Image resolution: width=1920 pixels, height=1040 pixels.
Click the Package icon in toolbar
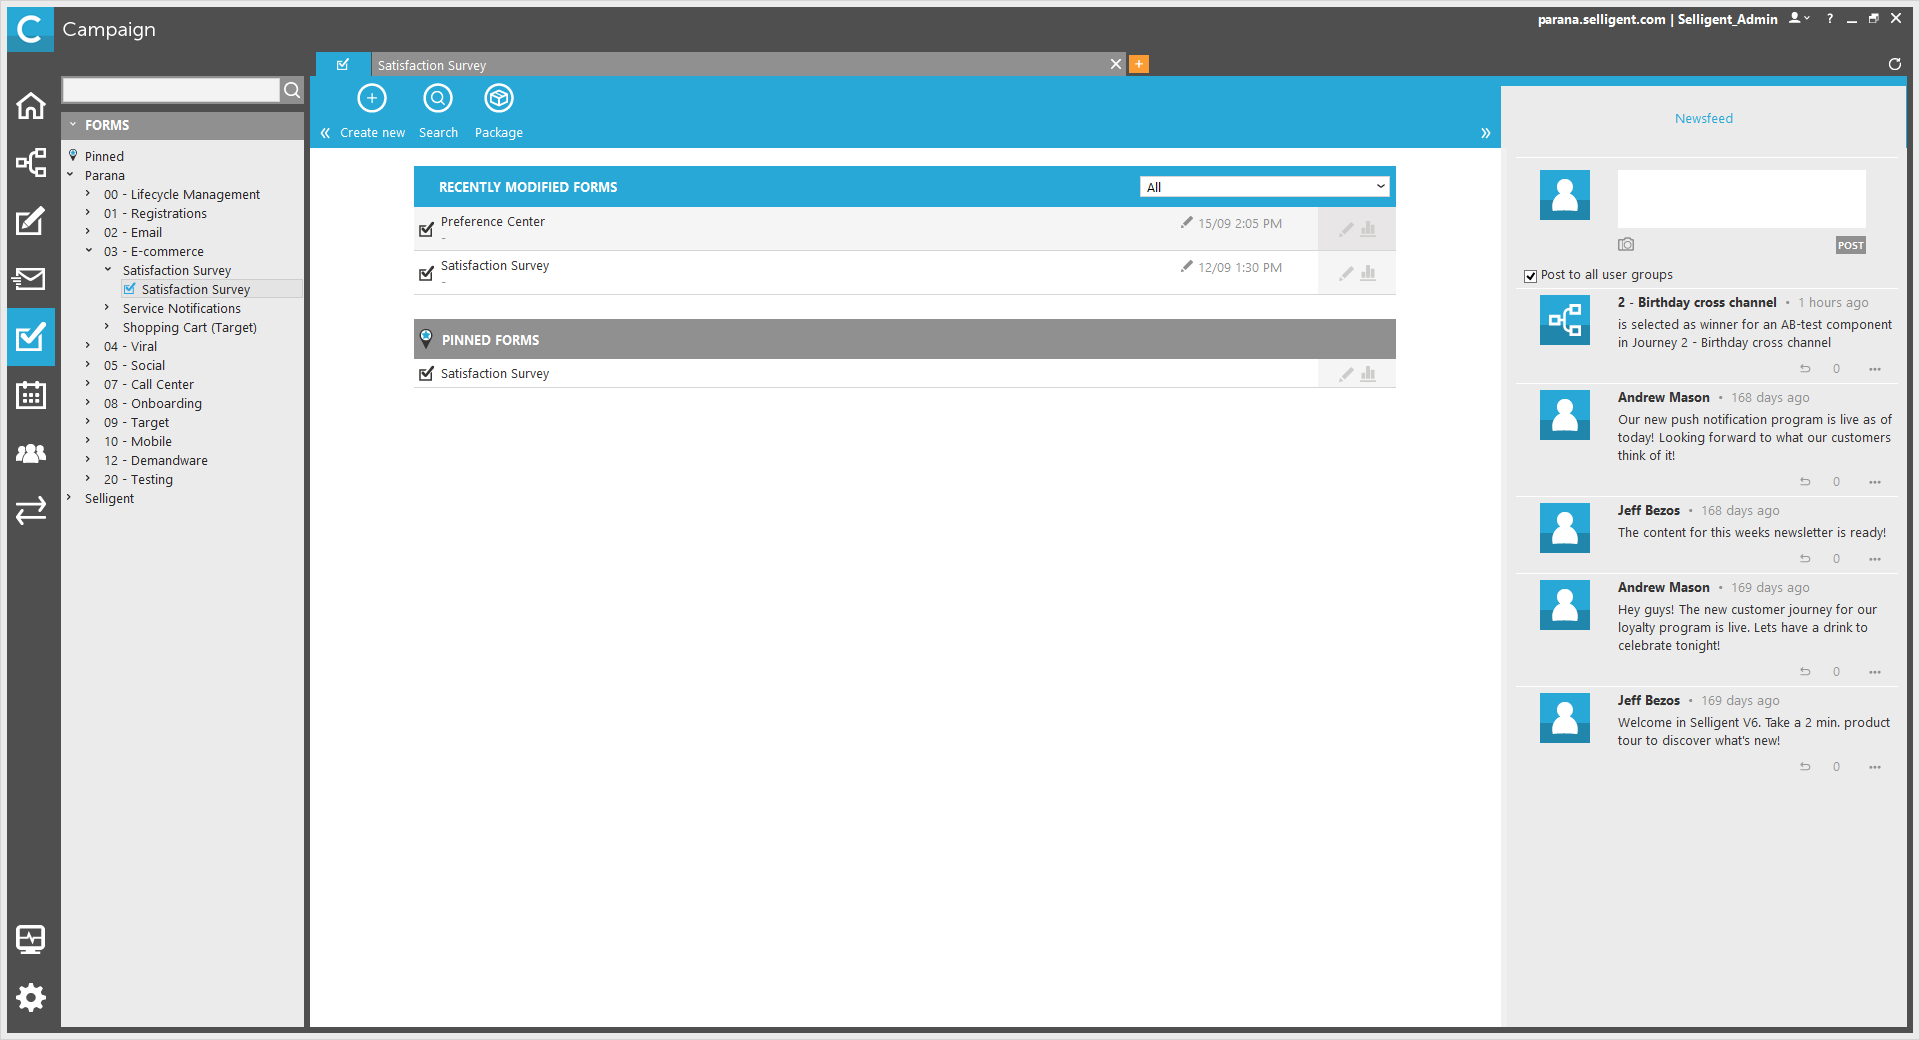tap(498, 99)
